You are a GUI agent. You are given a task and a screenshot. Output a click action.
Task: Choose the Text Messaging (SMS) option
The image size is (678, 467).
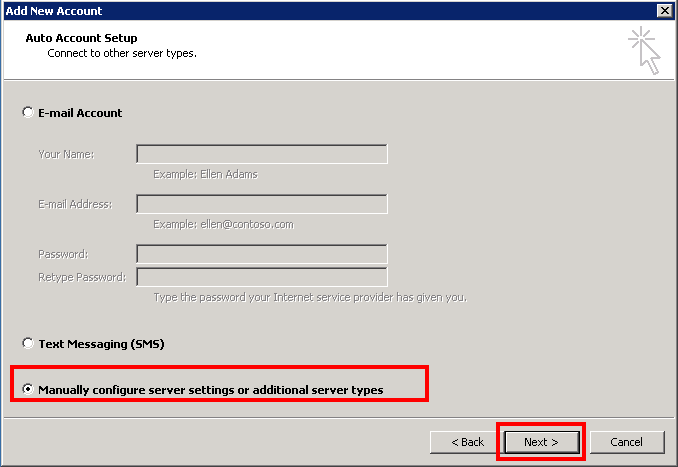(27, 343)
